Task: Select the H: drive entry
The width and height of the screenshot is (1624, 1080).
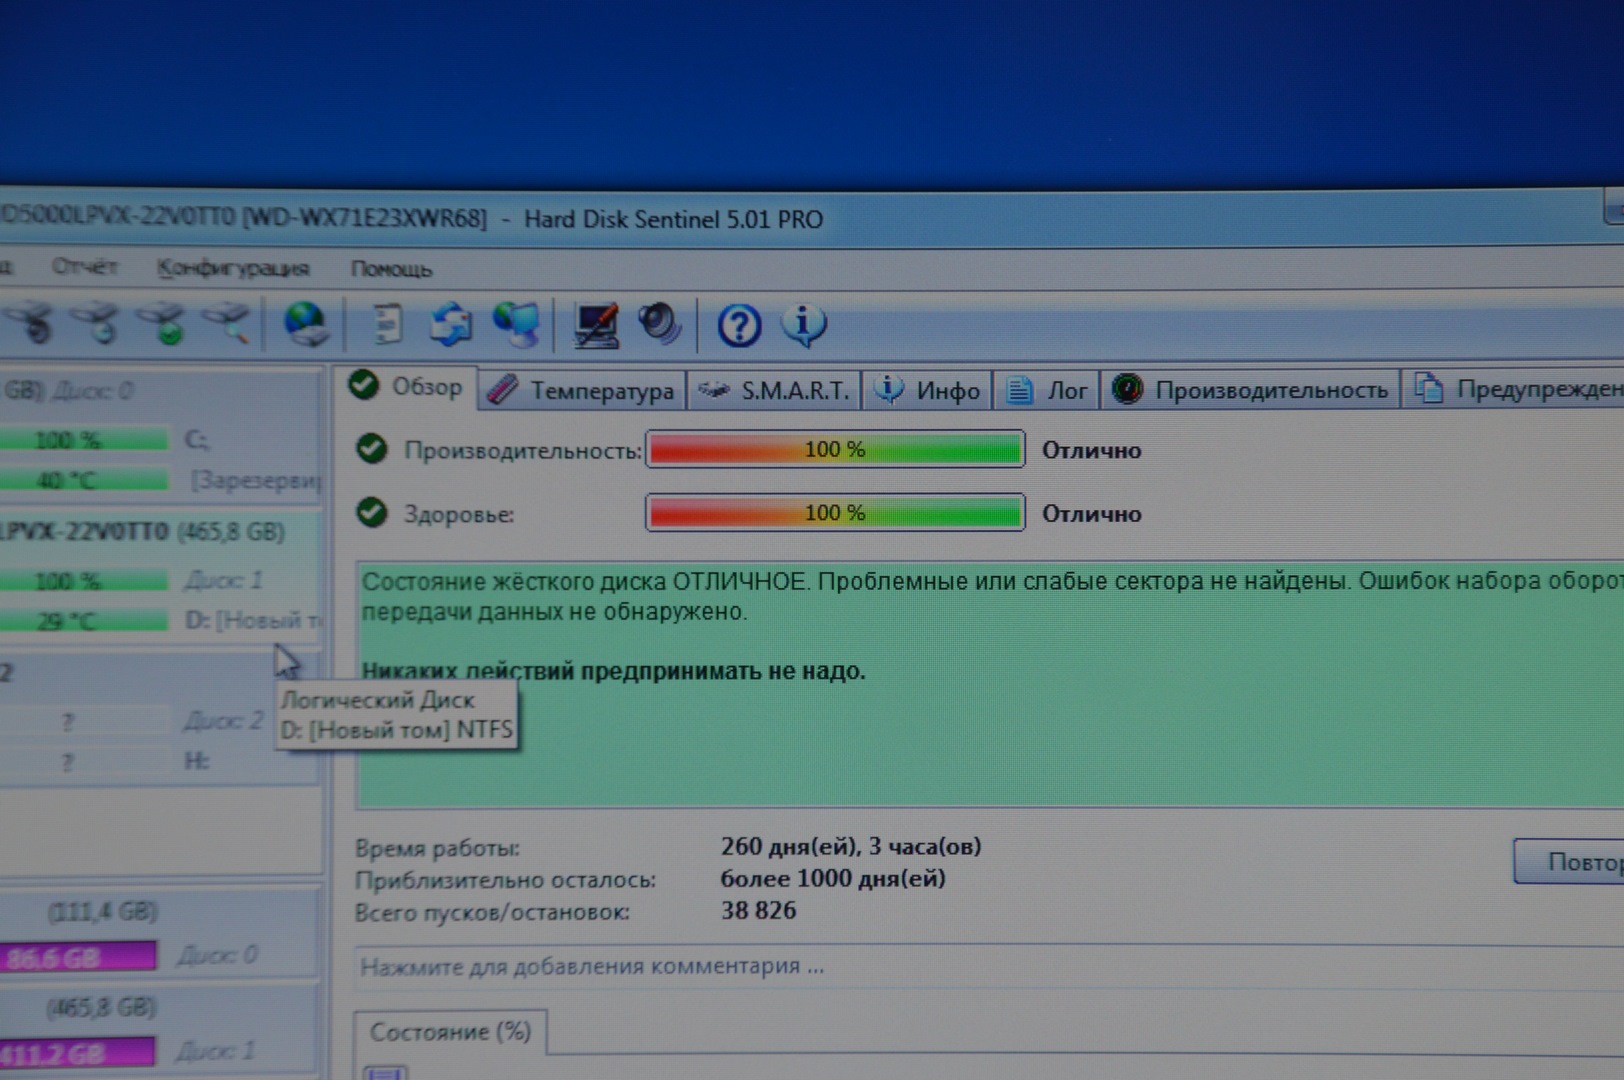Action: [197, 761]
